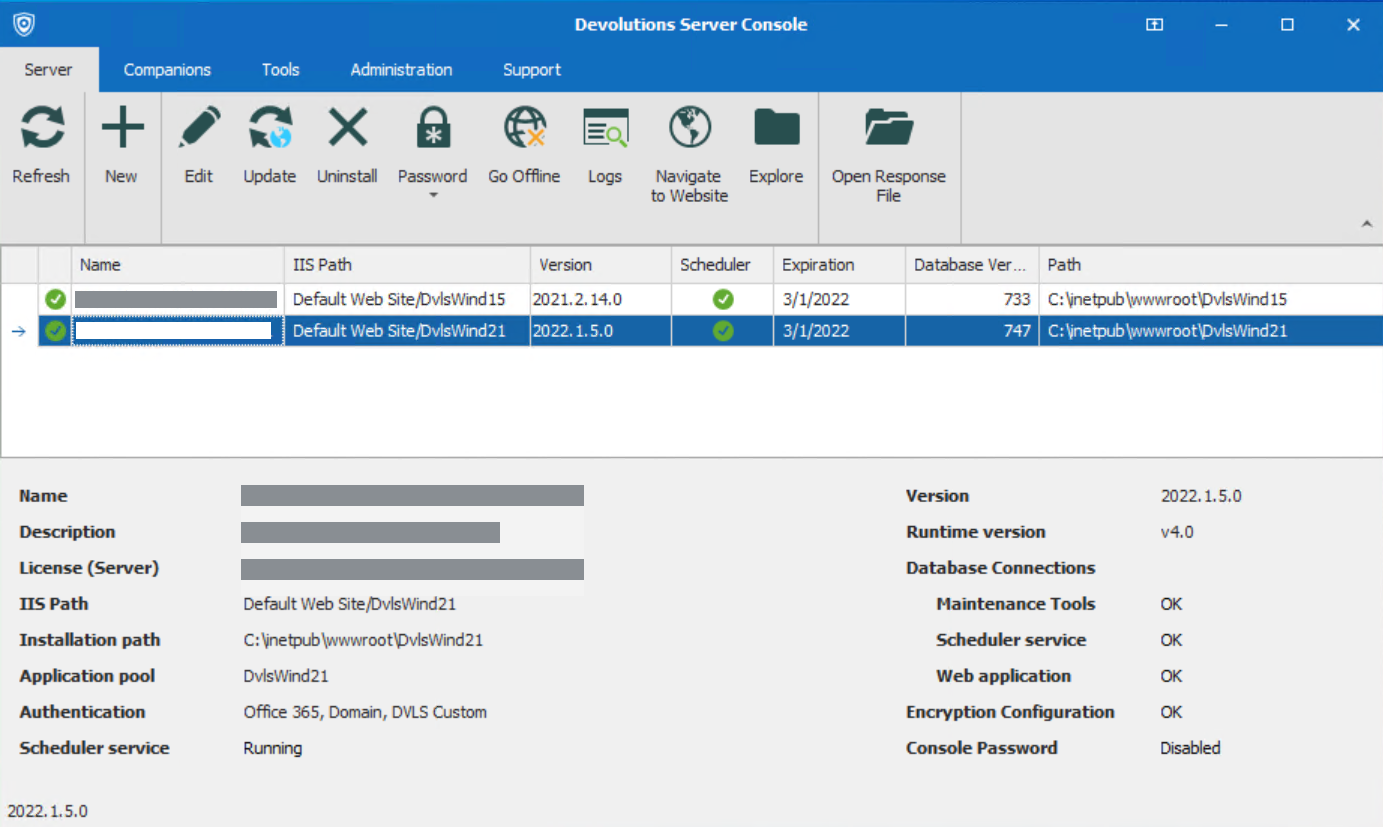
Task: Open the Support tab
Action: [531, 70]
